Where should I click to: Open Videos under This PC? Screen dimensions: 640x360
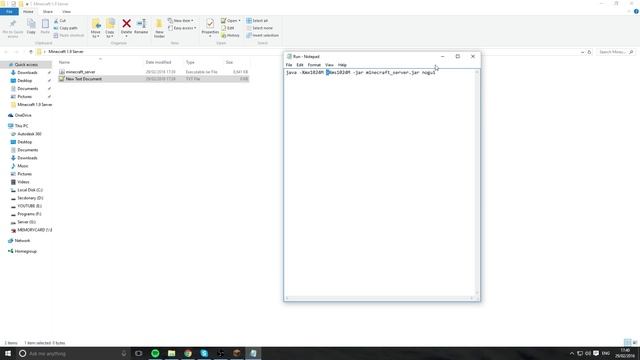coord(23,182)
